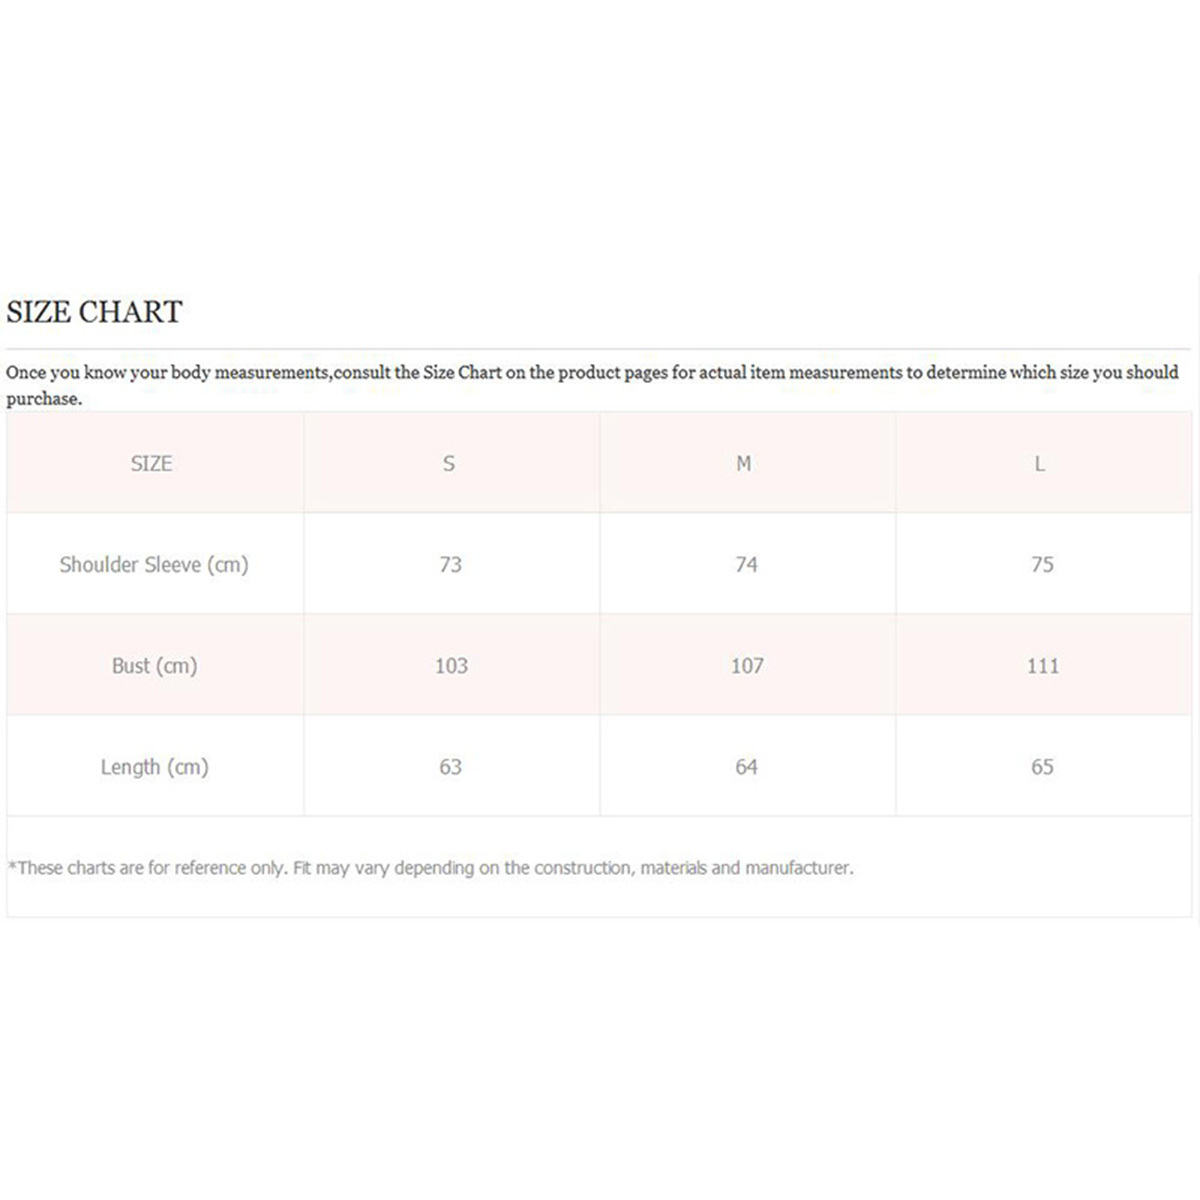The image size is (1200, 1200).
Task: Select the M size column header
Action: point(743,464)
